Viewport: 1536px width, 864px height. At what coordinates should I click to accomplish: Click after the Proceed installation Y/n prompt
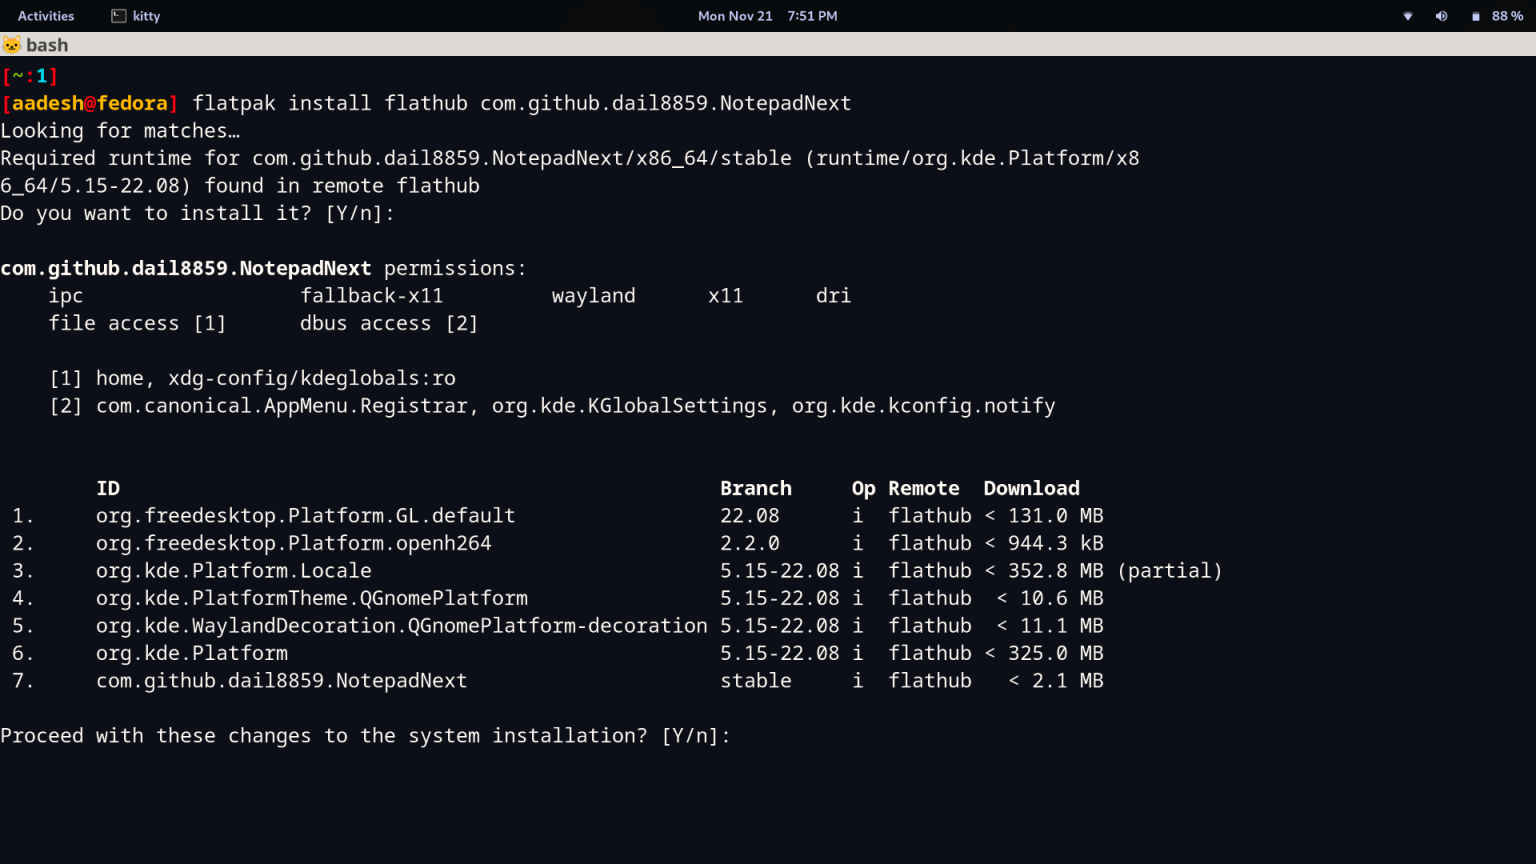click(745, 735)
